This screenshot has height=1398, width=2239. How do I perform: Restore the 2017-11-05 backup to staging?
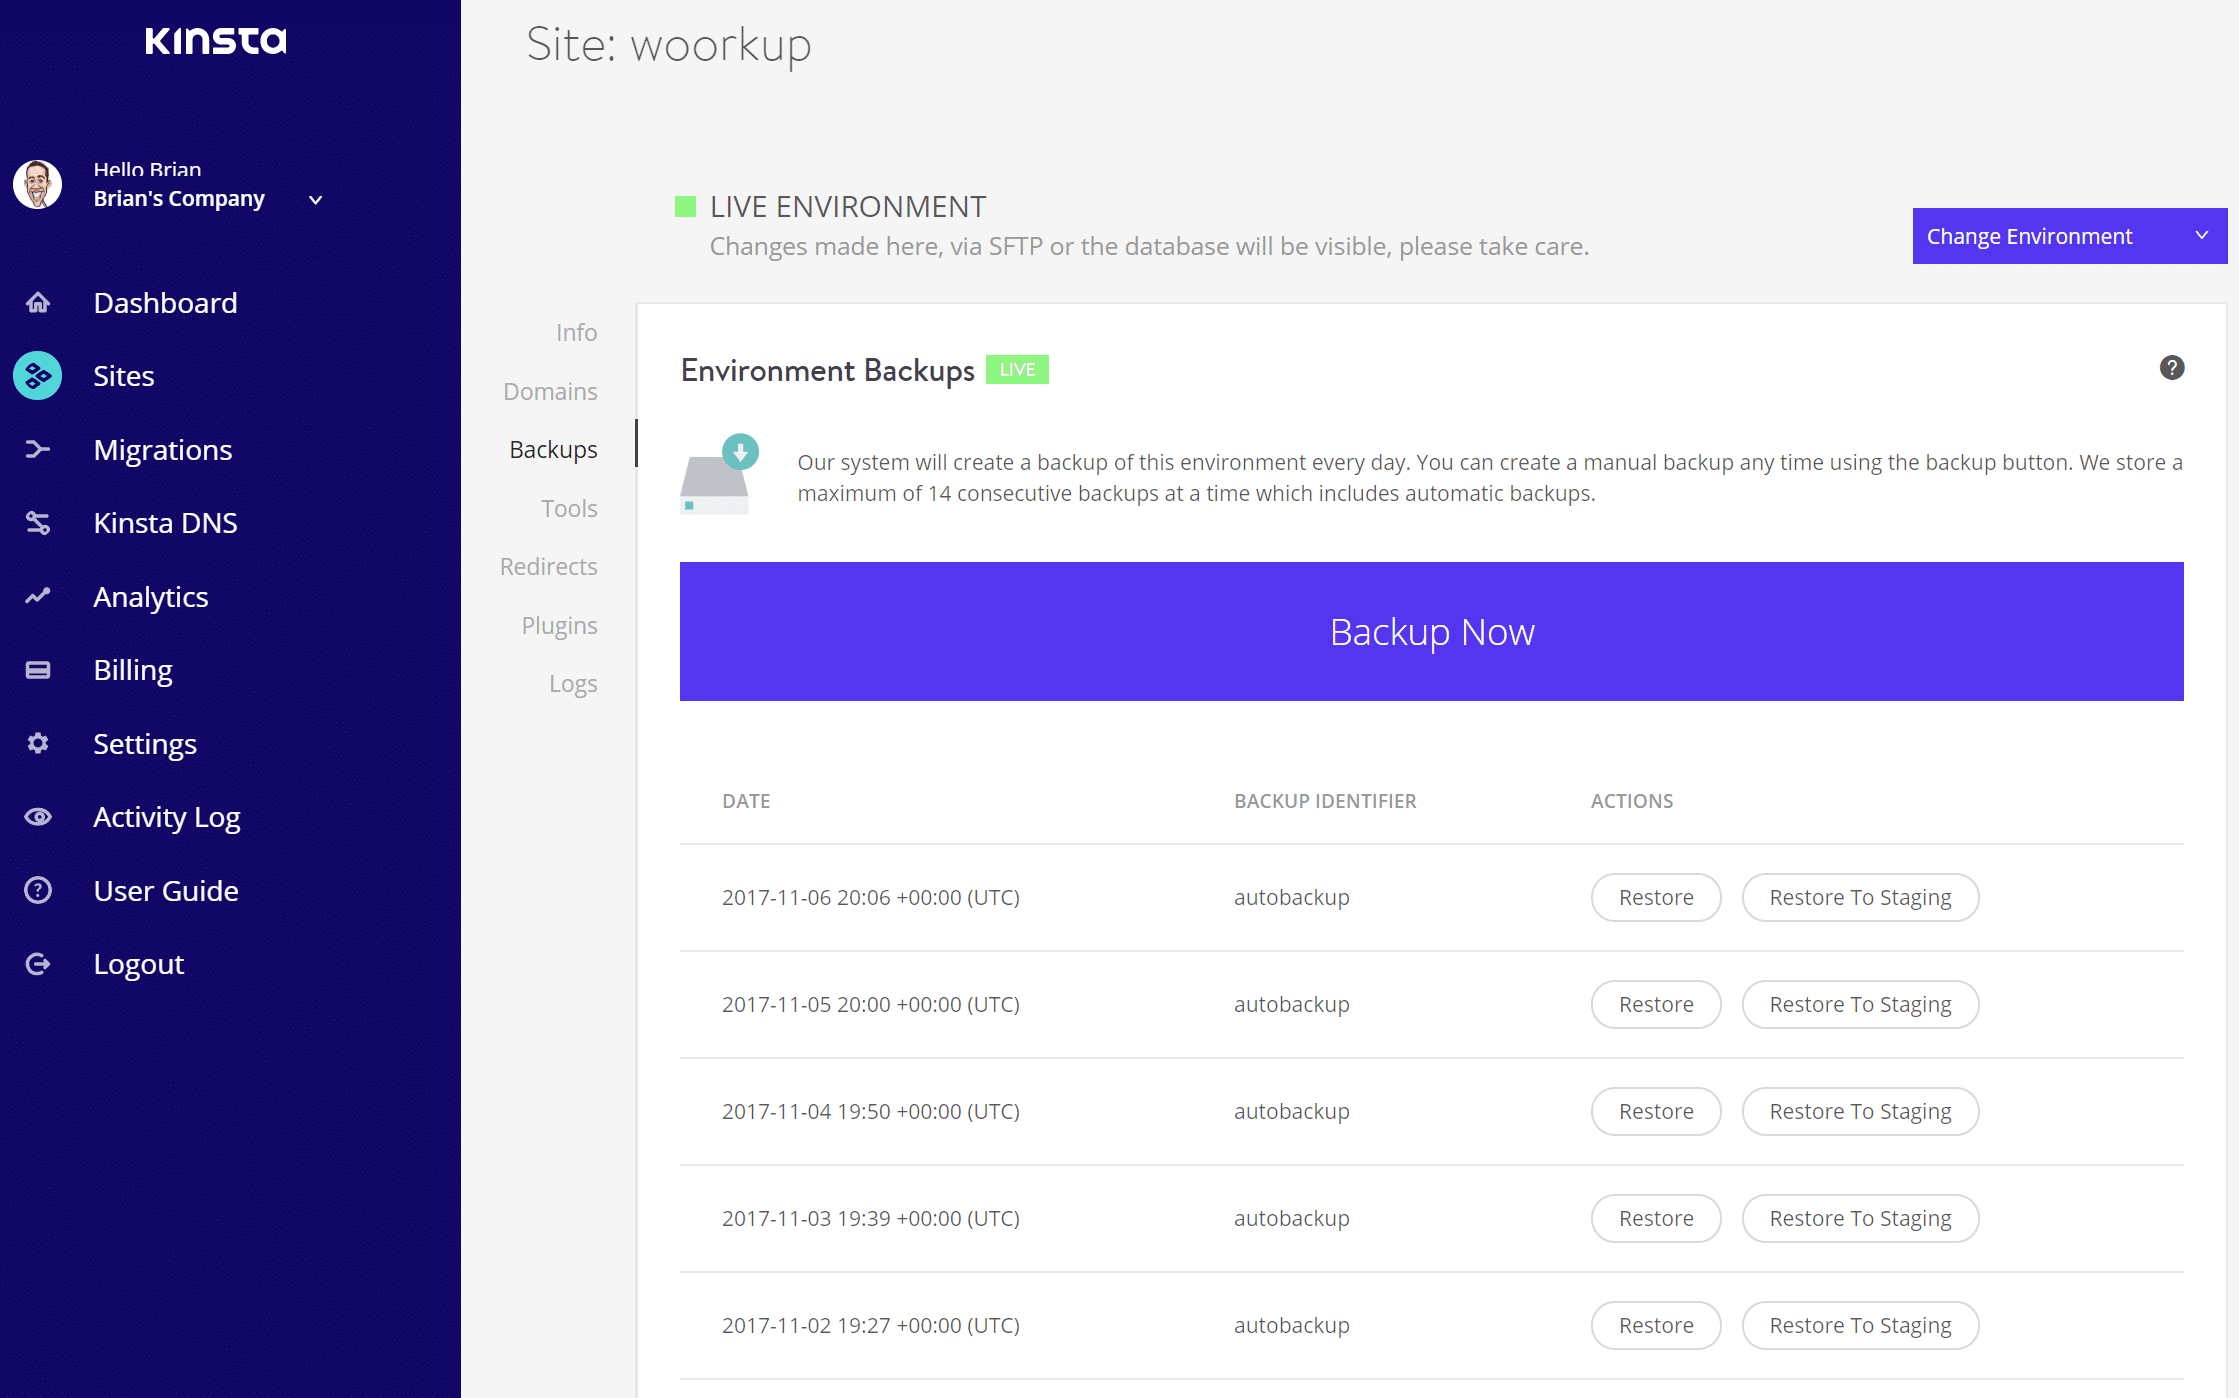point(1860,1004)
